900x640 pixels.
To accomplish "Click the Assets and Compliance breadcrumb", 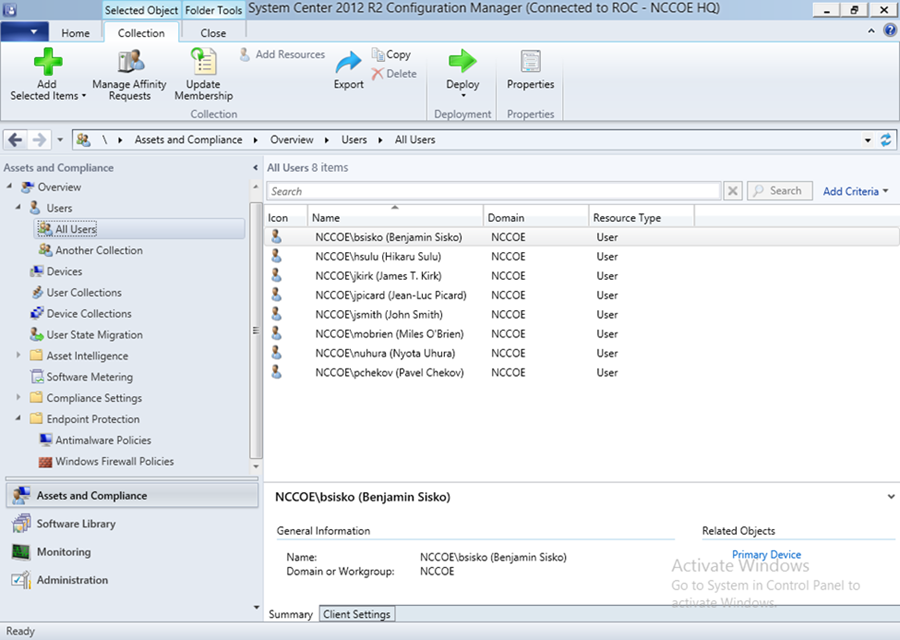I will pyautogui.click(x=188, y=139).
